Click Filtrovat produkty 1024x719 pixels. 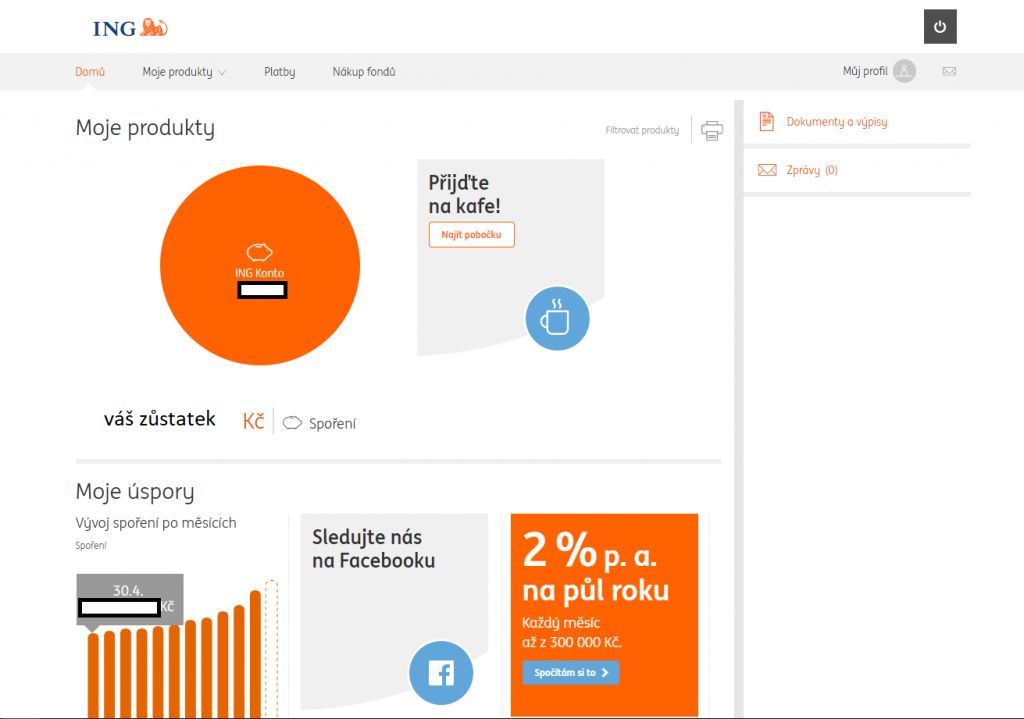point(642,130)
